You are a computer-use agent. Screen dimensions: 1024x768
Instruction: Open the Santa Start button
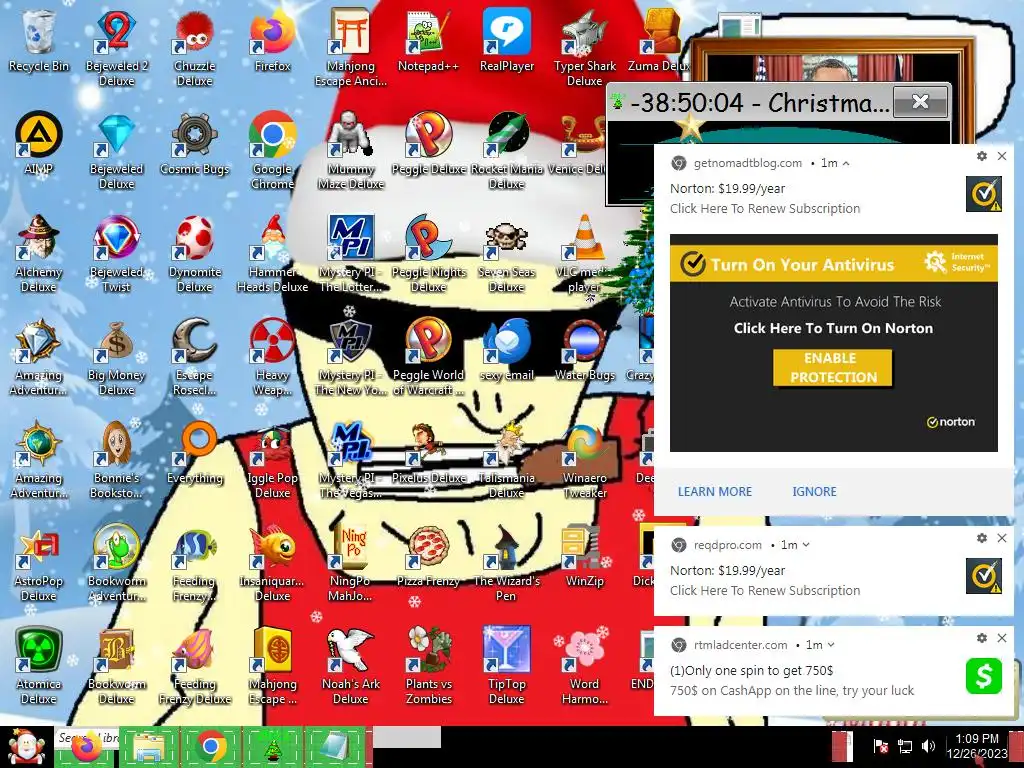pyautogui.click(x=26, y=748)
